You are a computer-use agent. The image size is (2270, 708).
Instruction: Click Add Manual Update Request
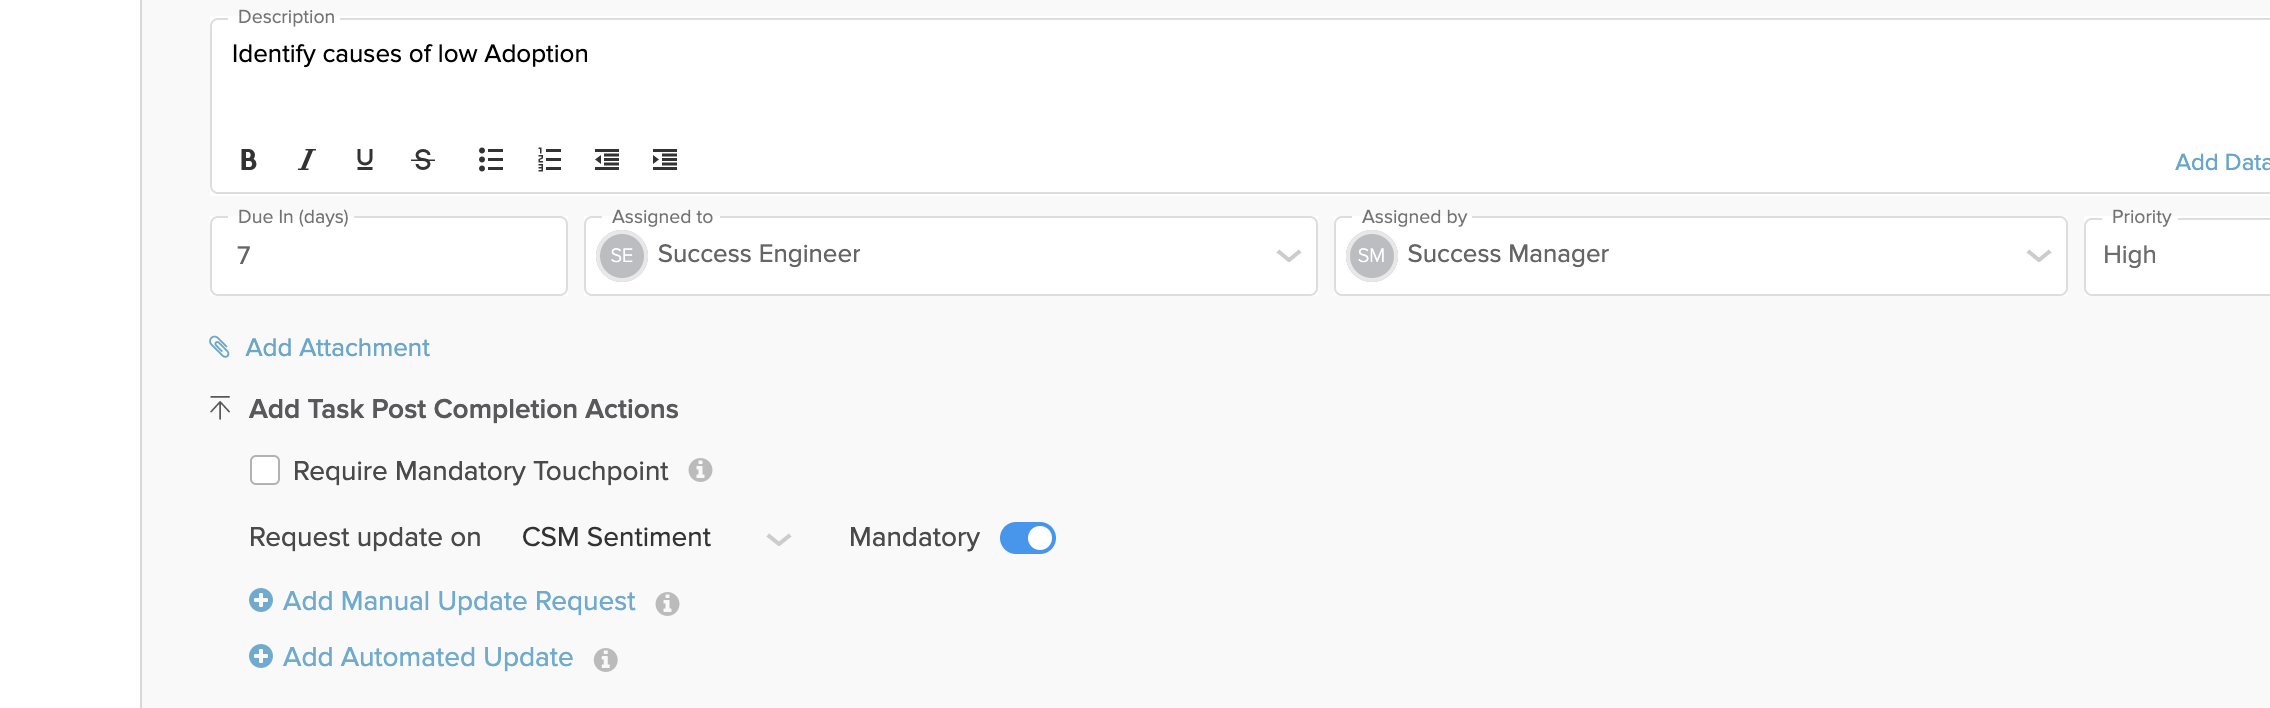[459, 601]
